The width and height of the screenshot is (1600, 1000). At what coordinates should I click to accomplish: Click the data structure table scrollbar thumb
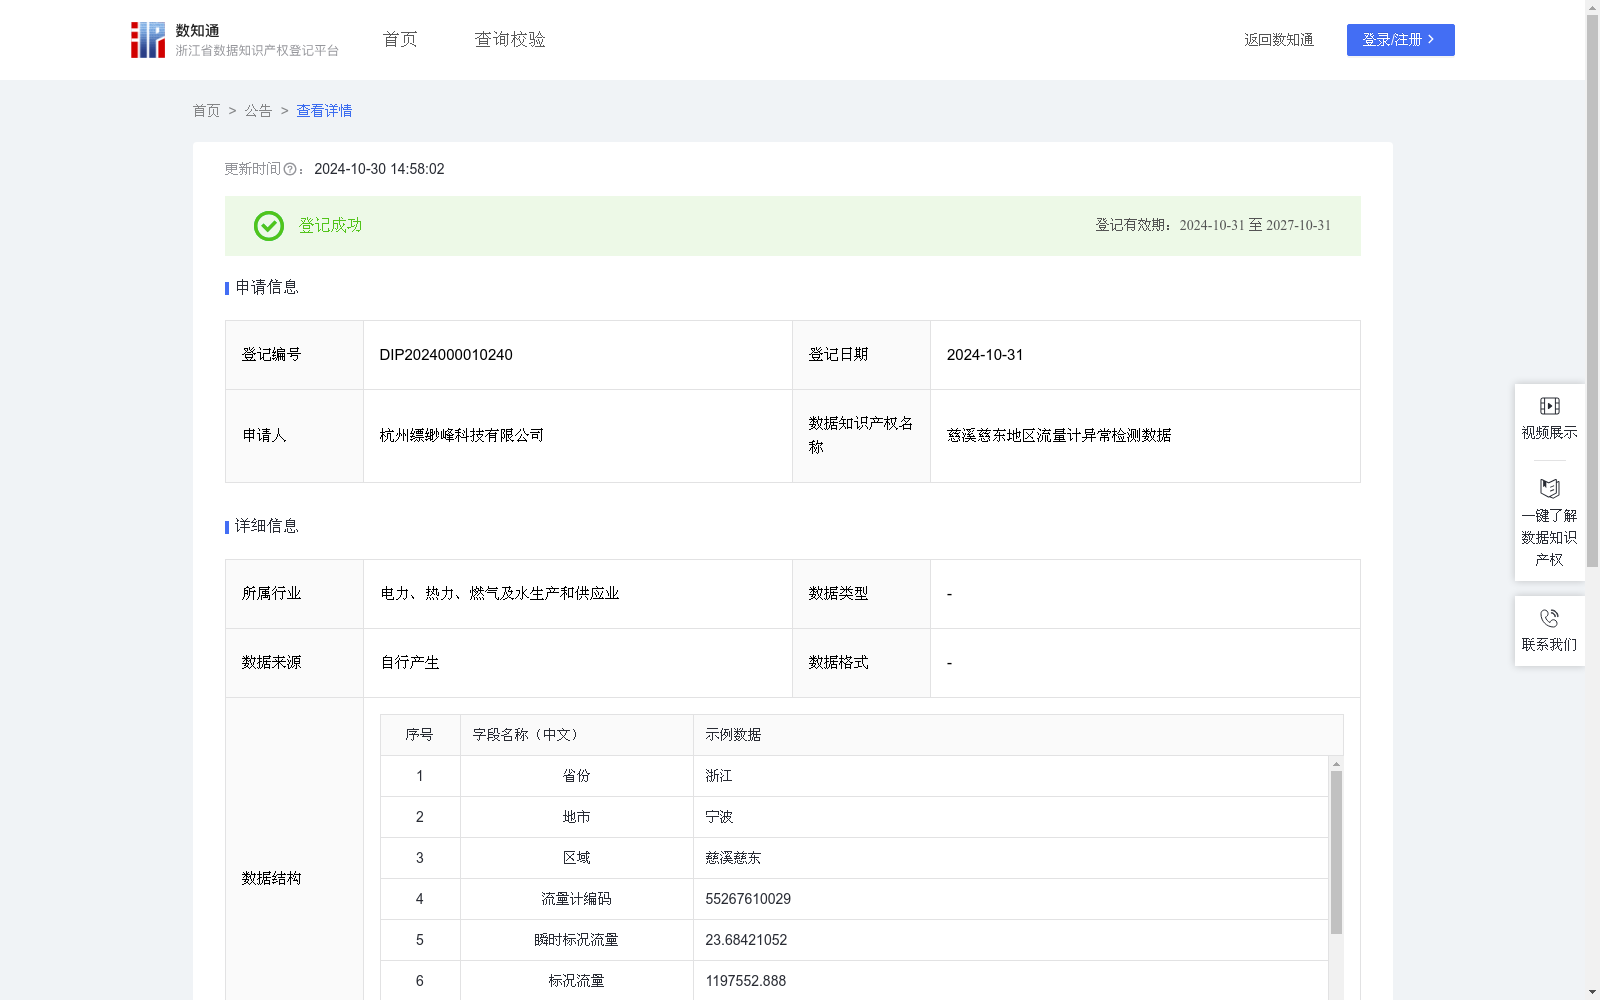tap(1336, 852)
